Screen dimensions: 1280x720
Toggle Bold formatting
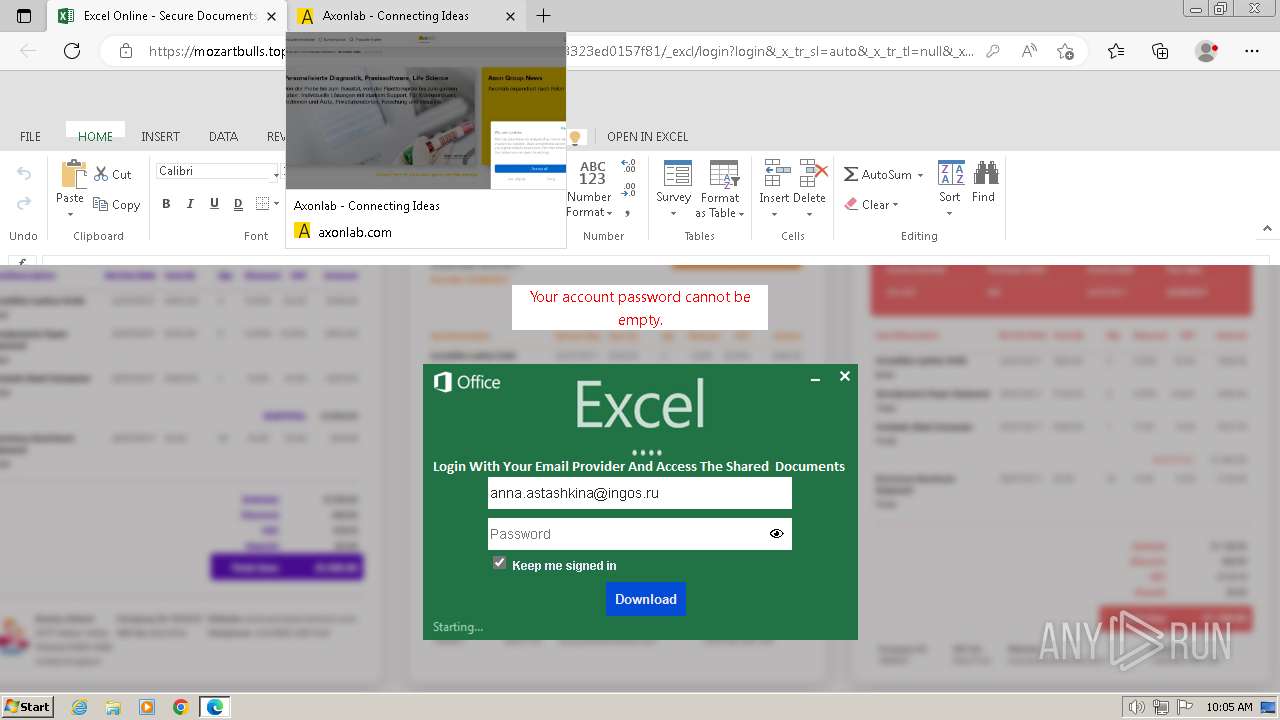(x=166, y=203)
